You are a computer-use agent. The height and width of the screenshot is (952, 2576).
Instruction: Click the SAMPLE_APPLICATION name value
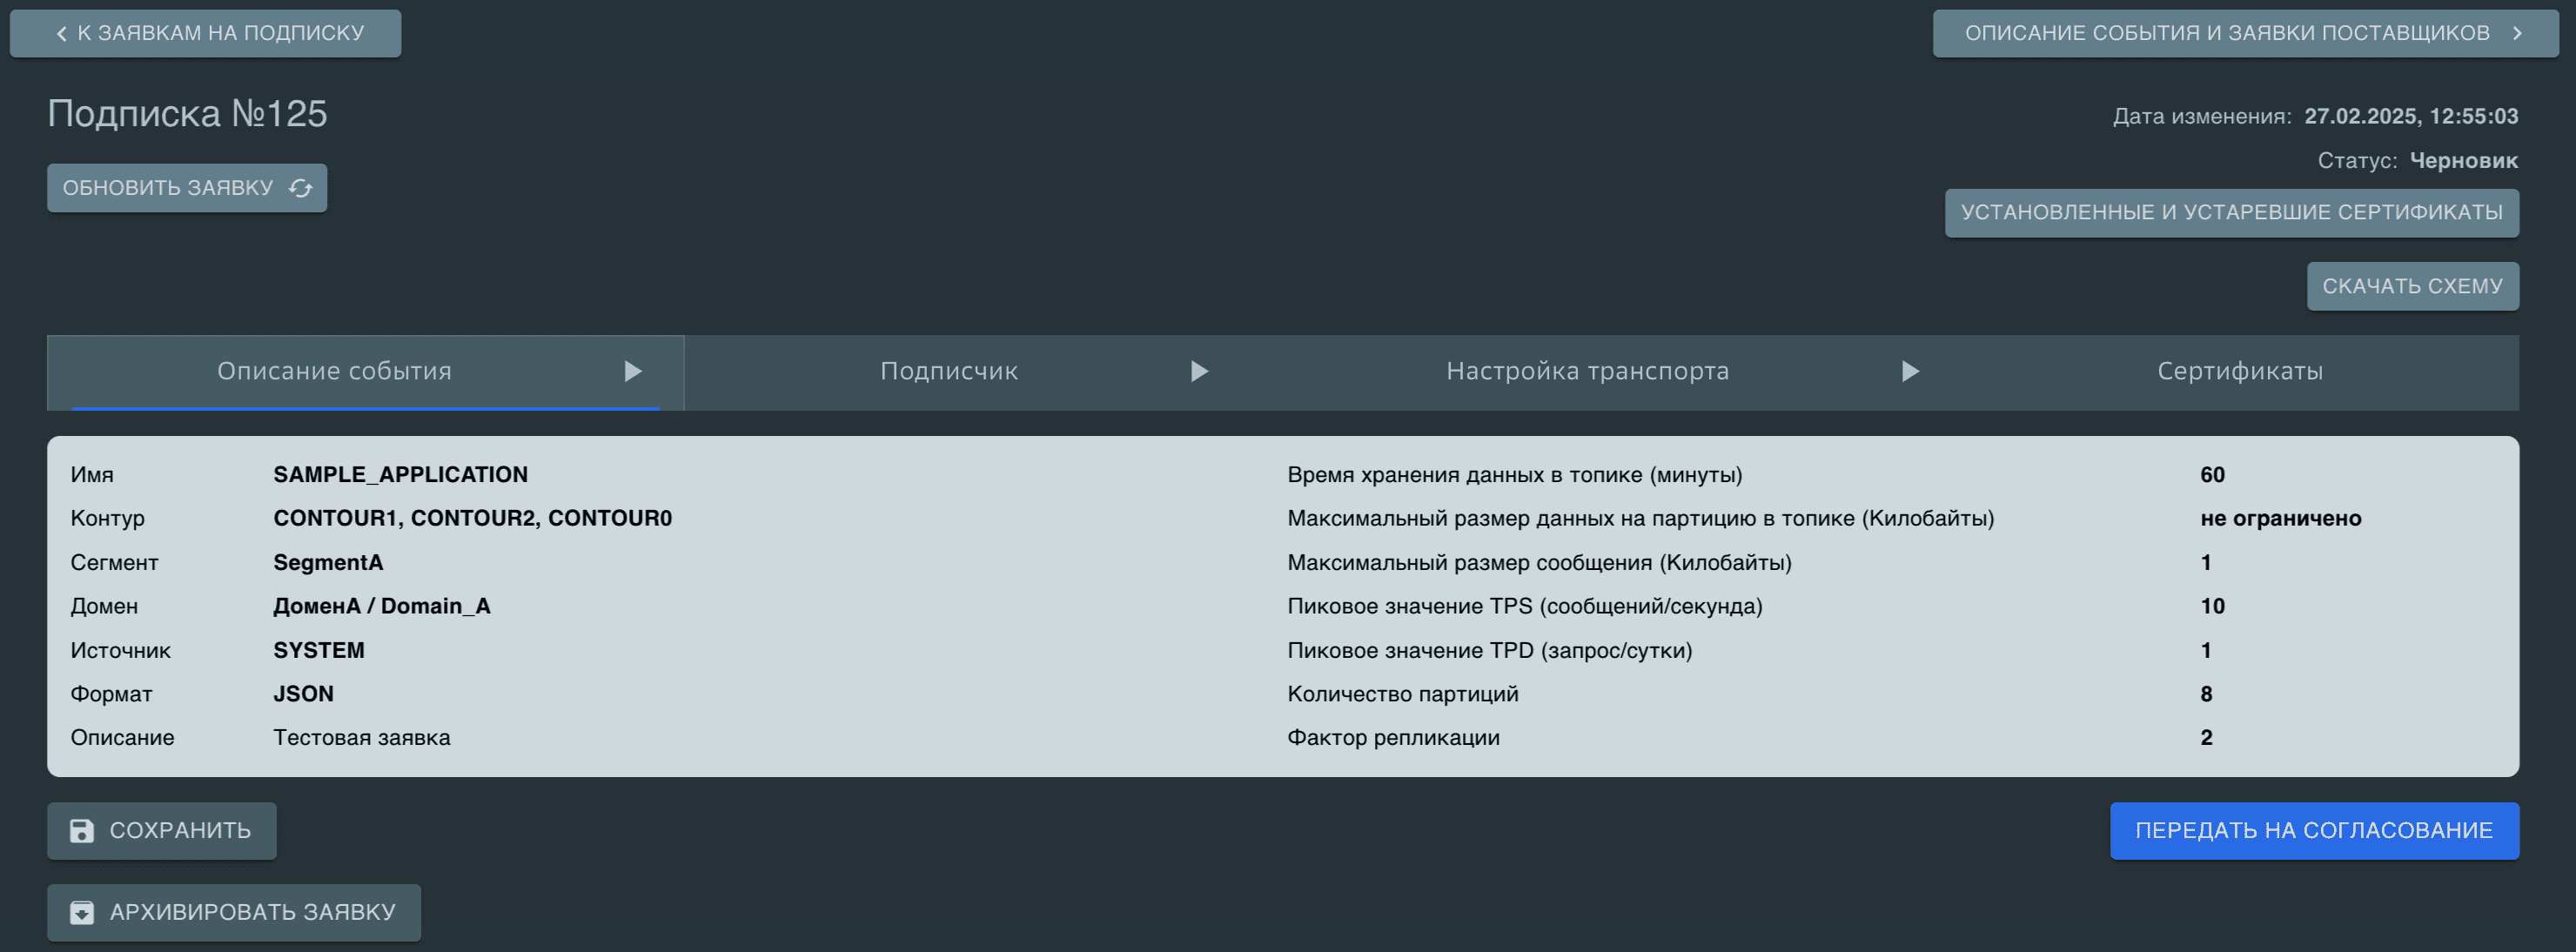(400, 475)
